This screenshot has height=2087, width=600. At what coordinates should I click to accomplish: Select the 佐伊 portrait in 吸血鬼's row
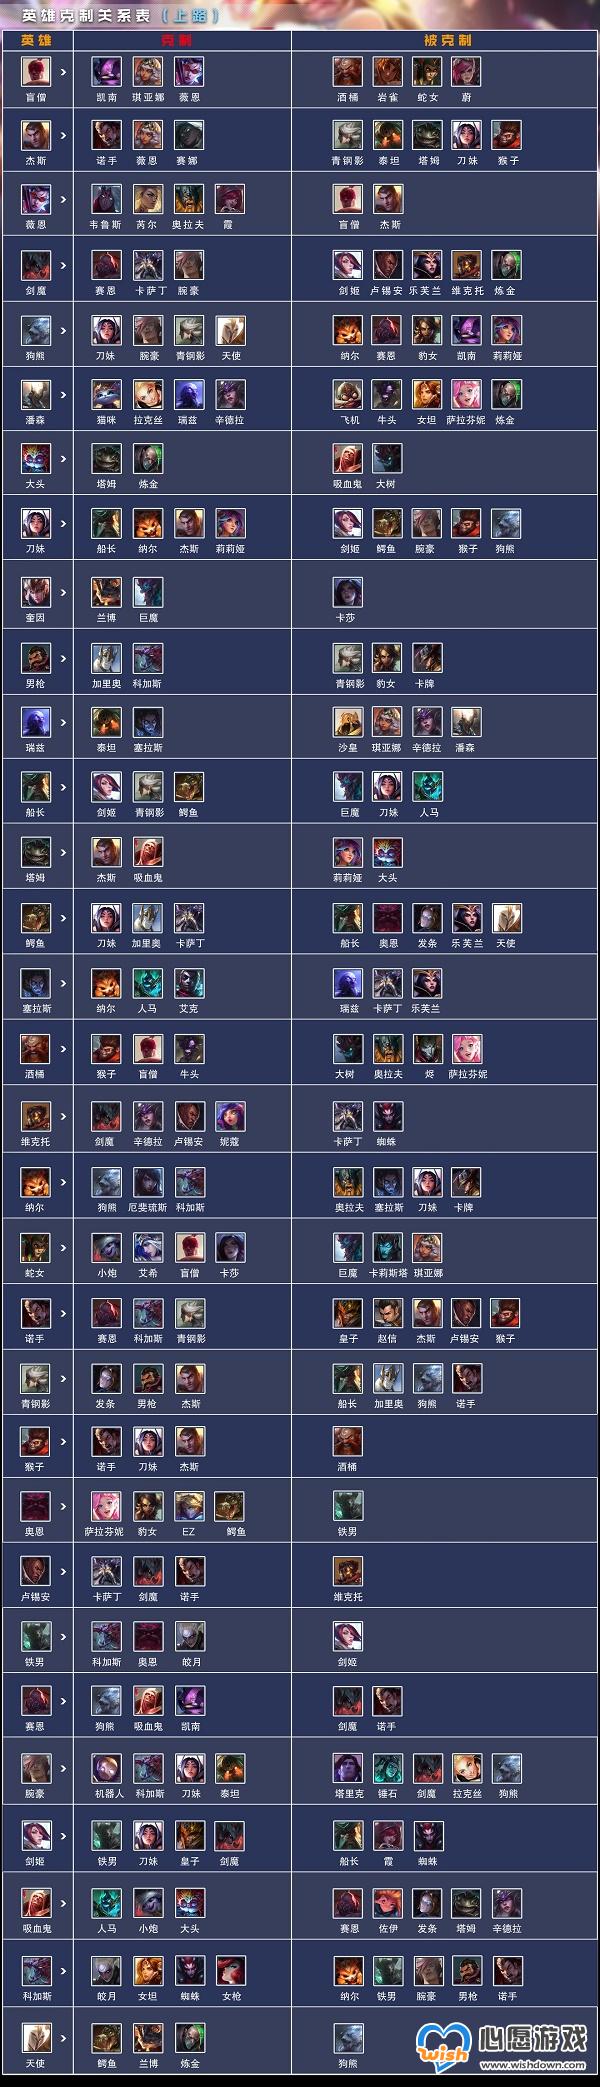point(388,1903)
